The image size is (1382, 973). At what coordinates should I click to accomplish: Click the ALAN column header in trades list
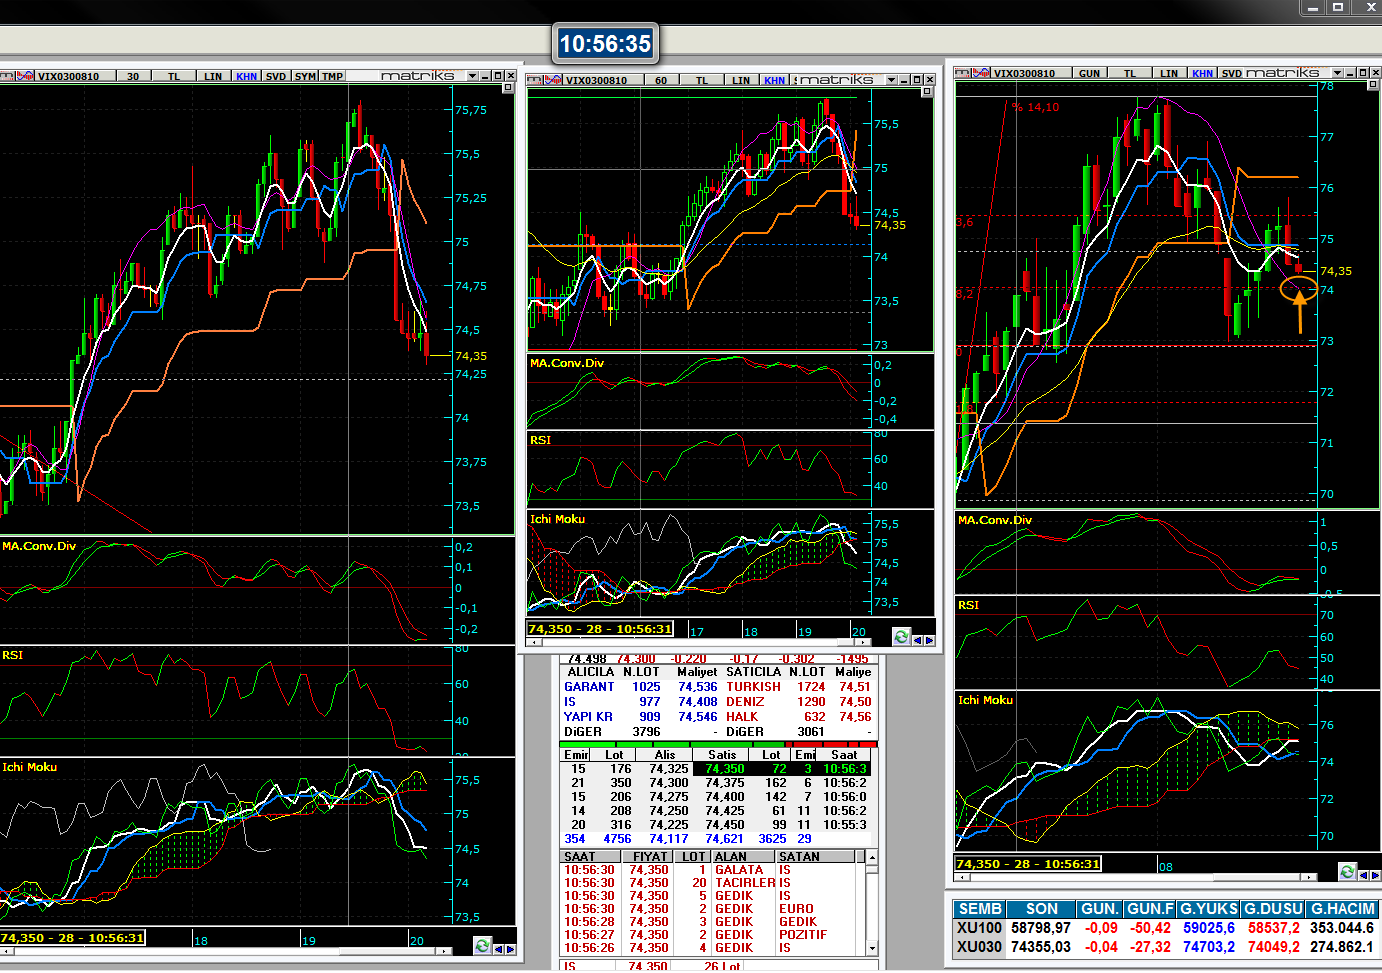pos(730,857)
